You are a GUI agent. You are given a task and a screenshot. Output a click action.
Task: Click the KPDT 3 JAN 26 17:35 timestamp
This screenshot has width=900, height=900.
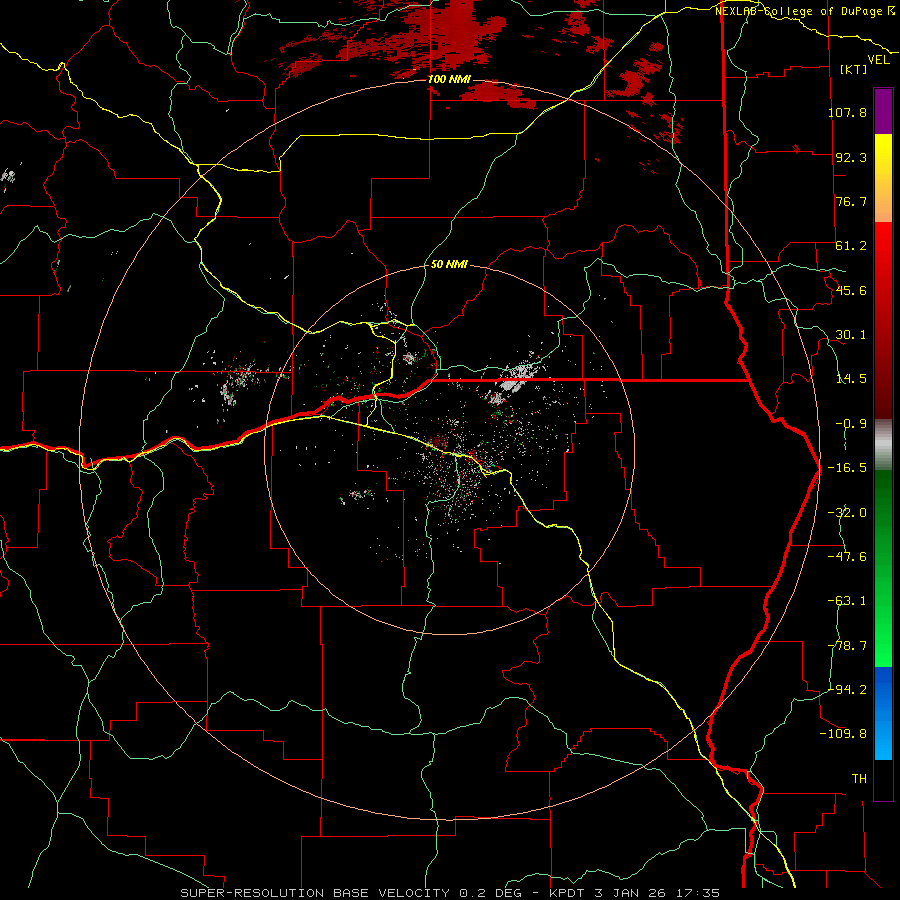[x=634, y=893]
